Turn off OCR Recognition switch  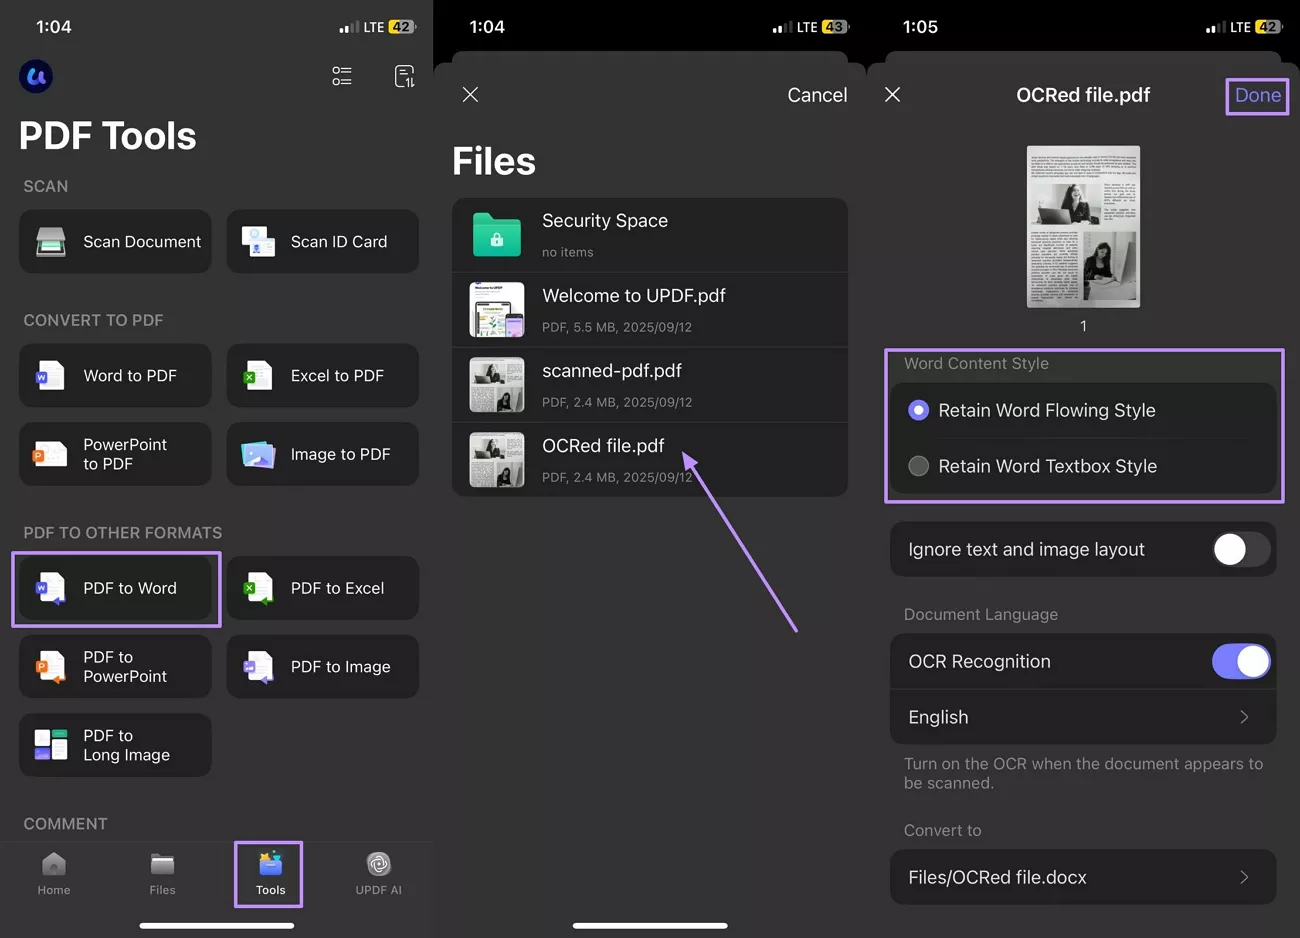click(x=1241, y=661)
